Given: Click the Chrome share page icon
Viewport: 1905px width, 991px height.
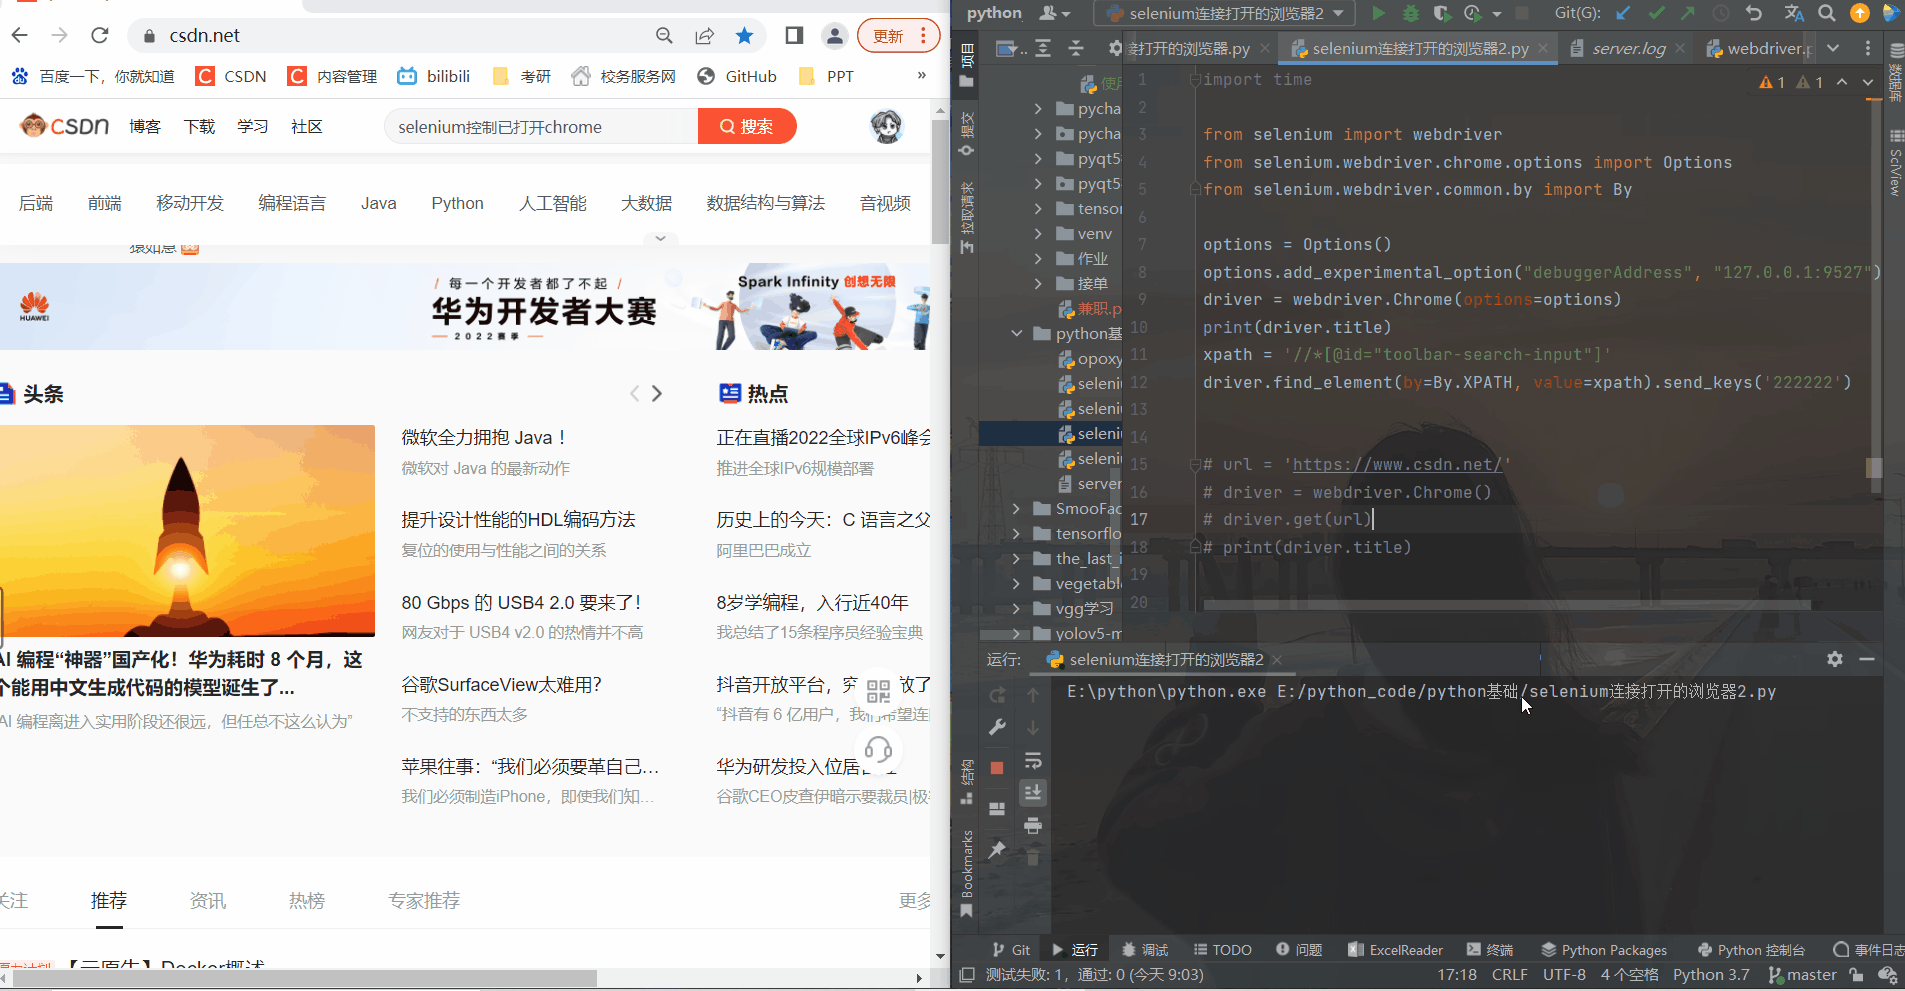Looking at the screenshot, I should 705,36.
